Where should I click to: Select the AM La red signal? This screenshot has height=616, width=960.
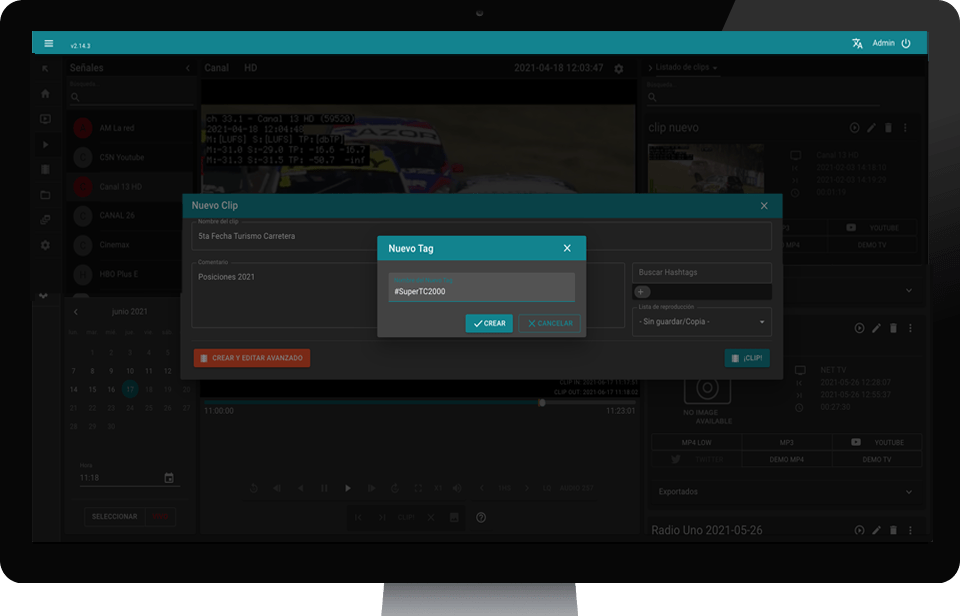(x=130, y=128)
